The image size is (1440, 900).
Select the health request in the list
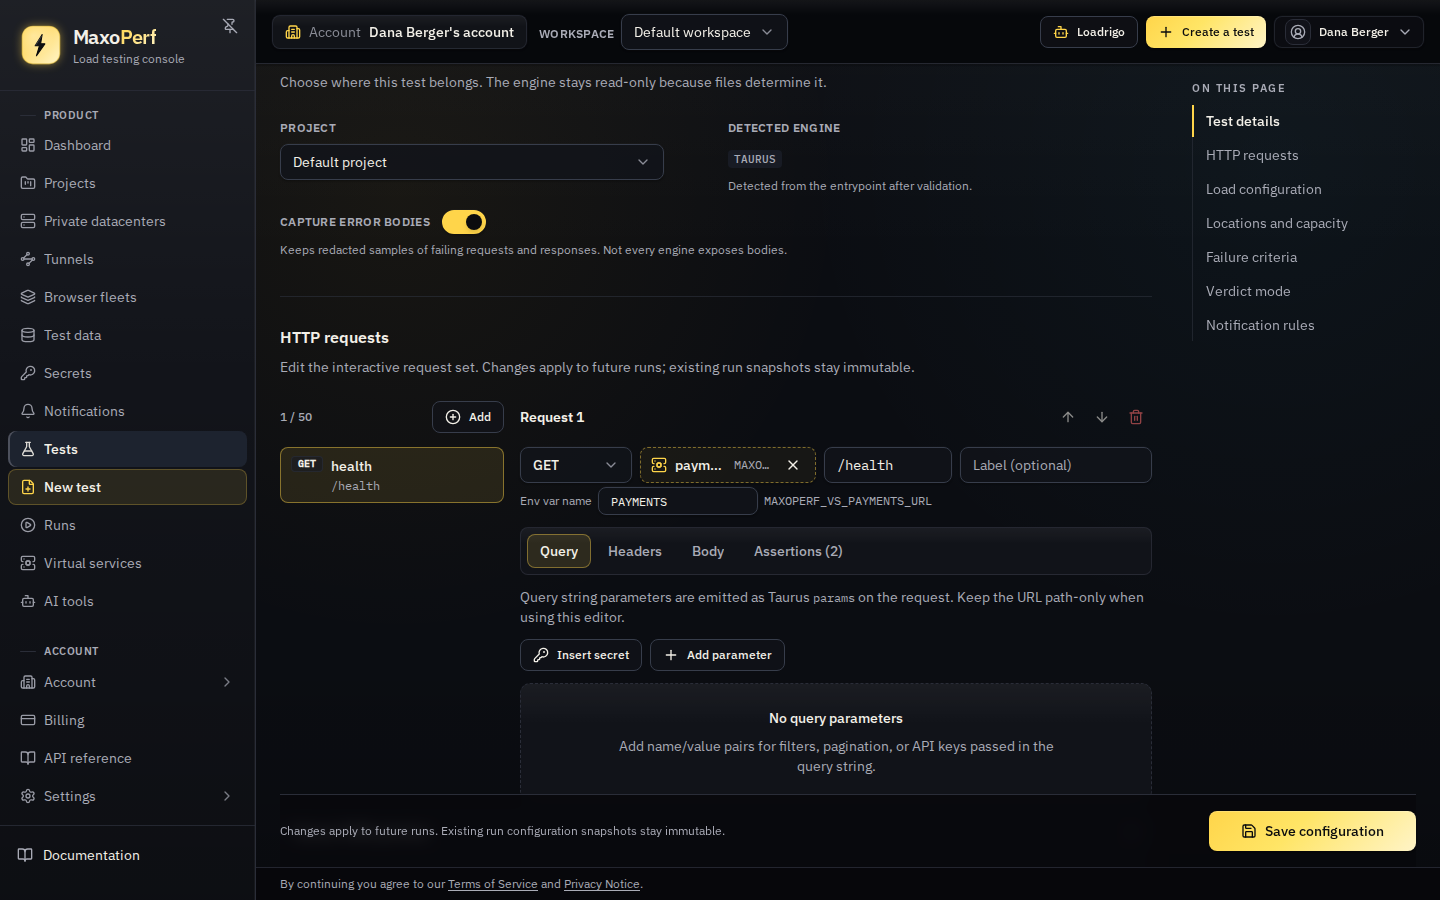pyautogui.click(x=392, y=475)
